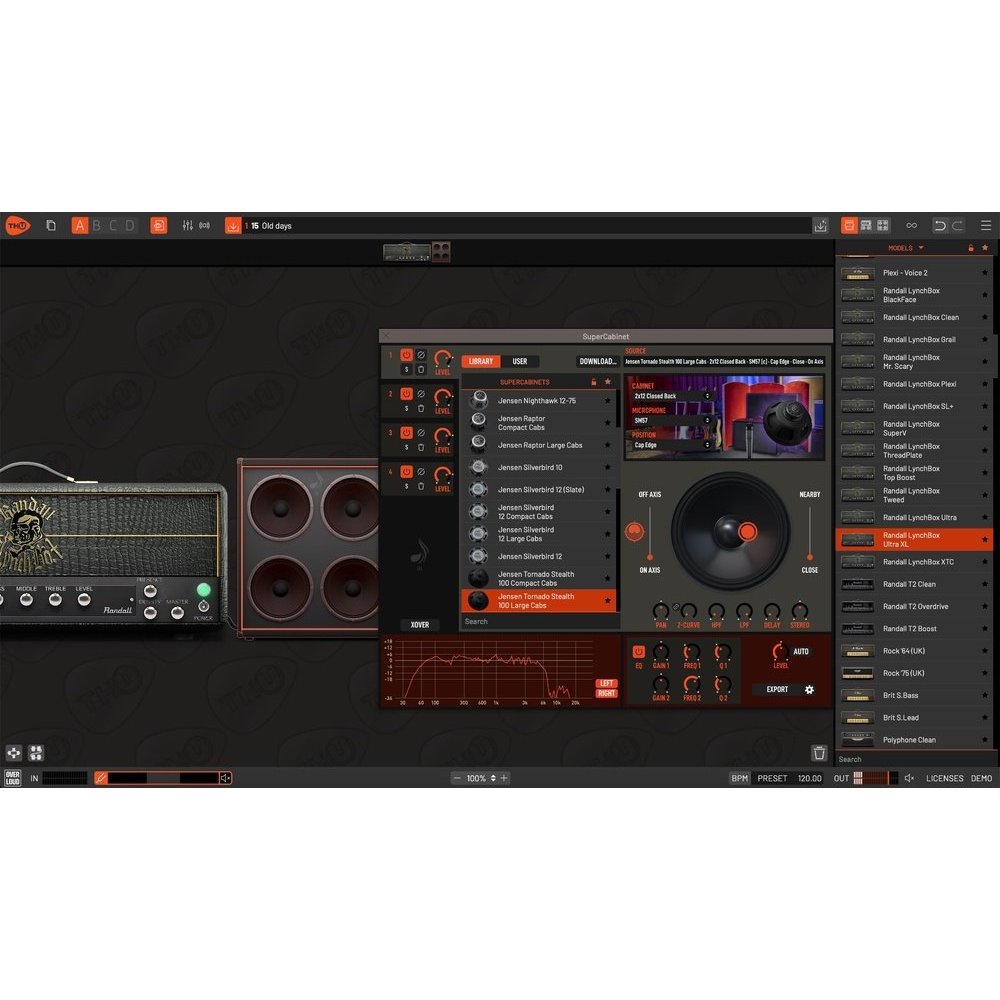Select Jensen Silverbird 10 cabinet
The width and height of the screenshot is (1000, 1000).
click(x=539, y=467)
